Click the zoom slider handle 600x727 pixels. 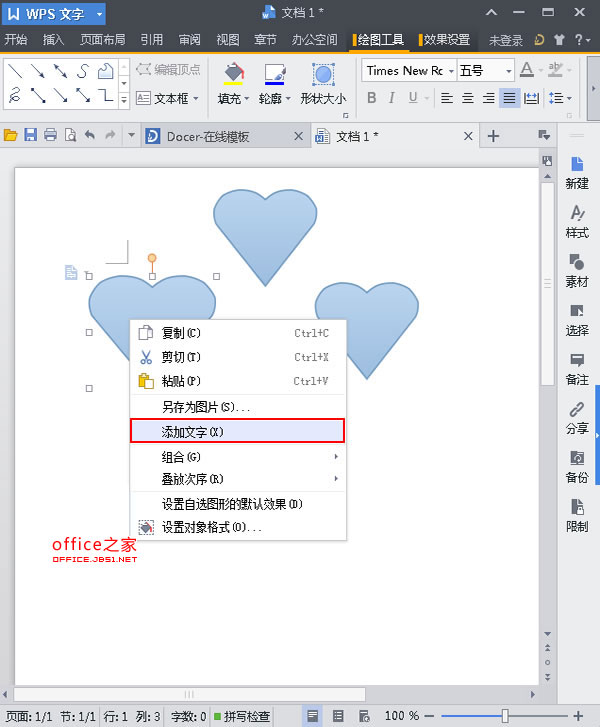point(505,716)
